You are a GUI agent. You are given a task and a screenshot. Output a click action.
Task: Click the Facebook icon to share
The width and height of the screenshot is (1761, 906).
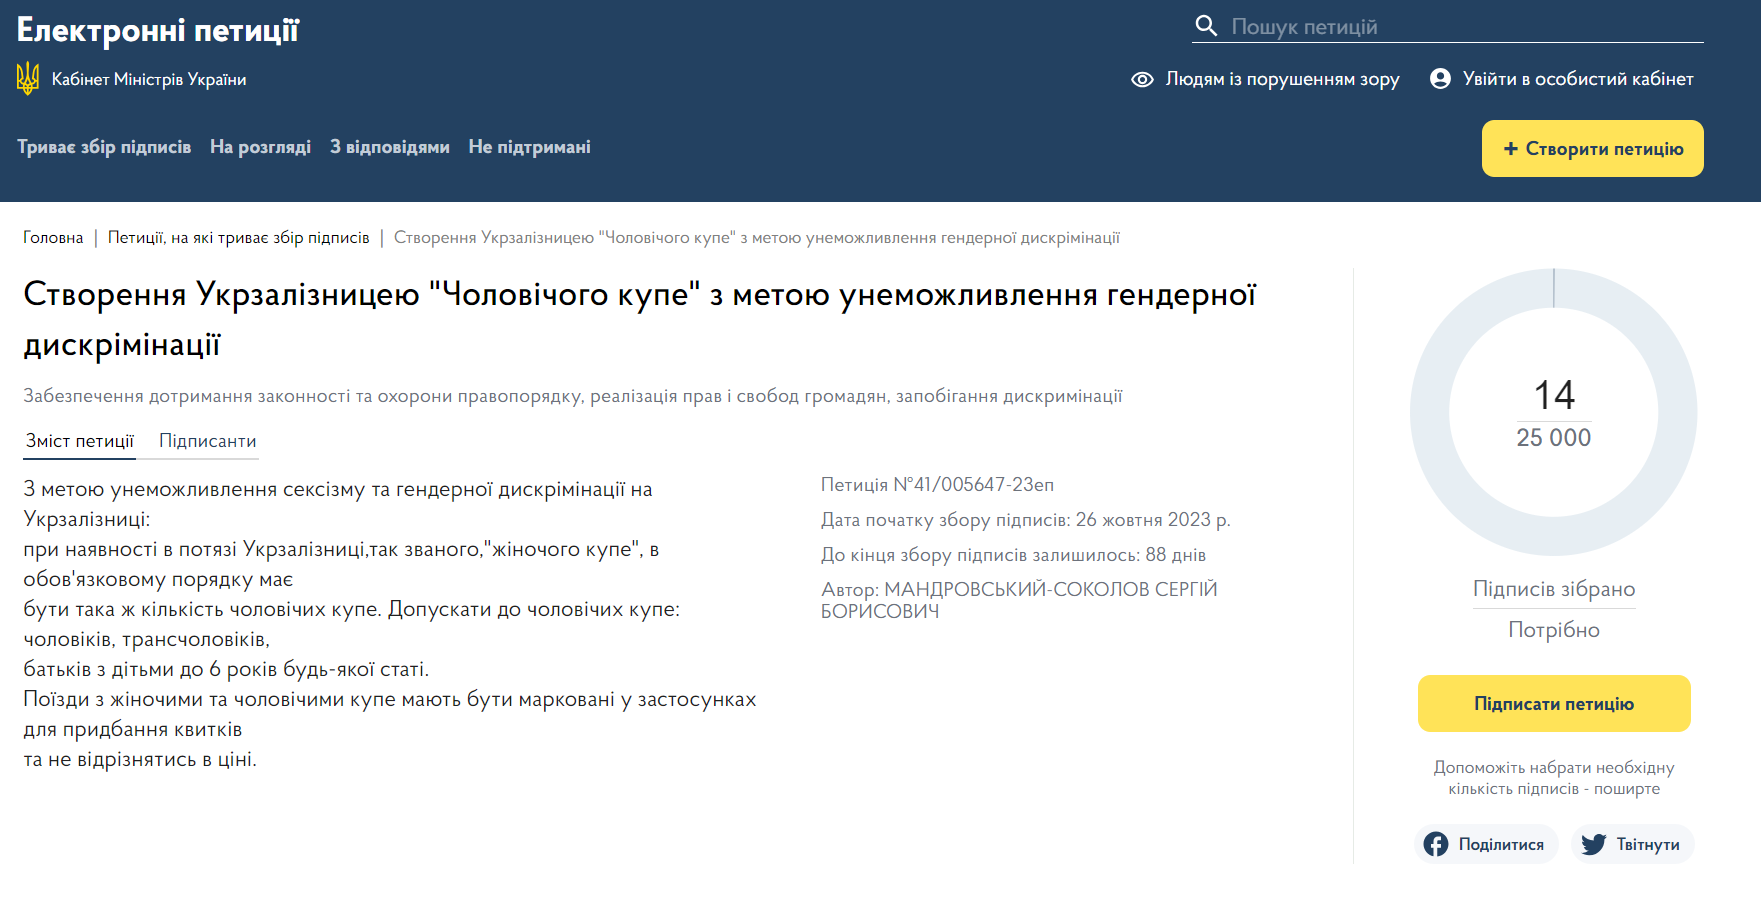(x=1436, y=844)
